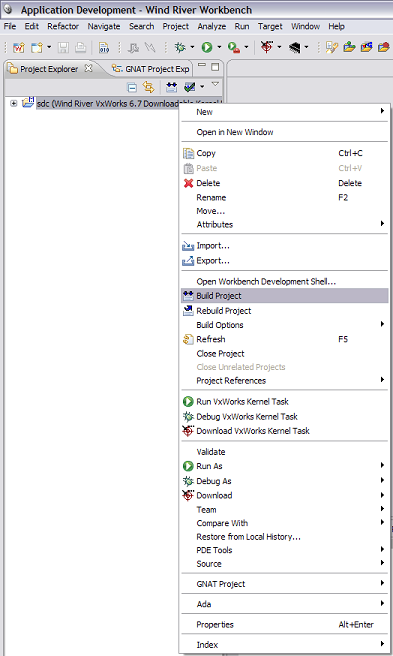
Task: Open the Run toolbar dropdown arrow
Action: [x=219, y=47]
